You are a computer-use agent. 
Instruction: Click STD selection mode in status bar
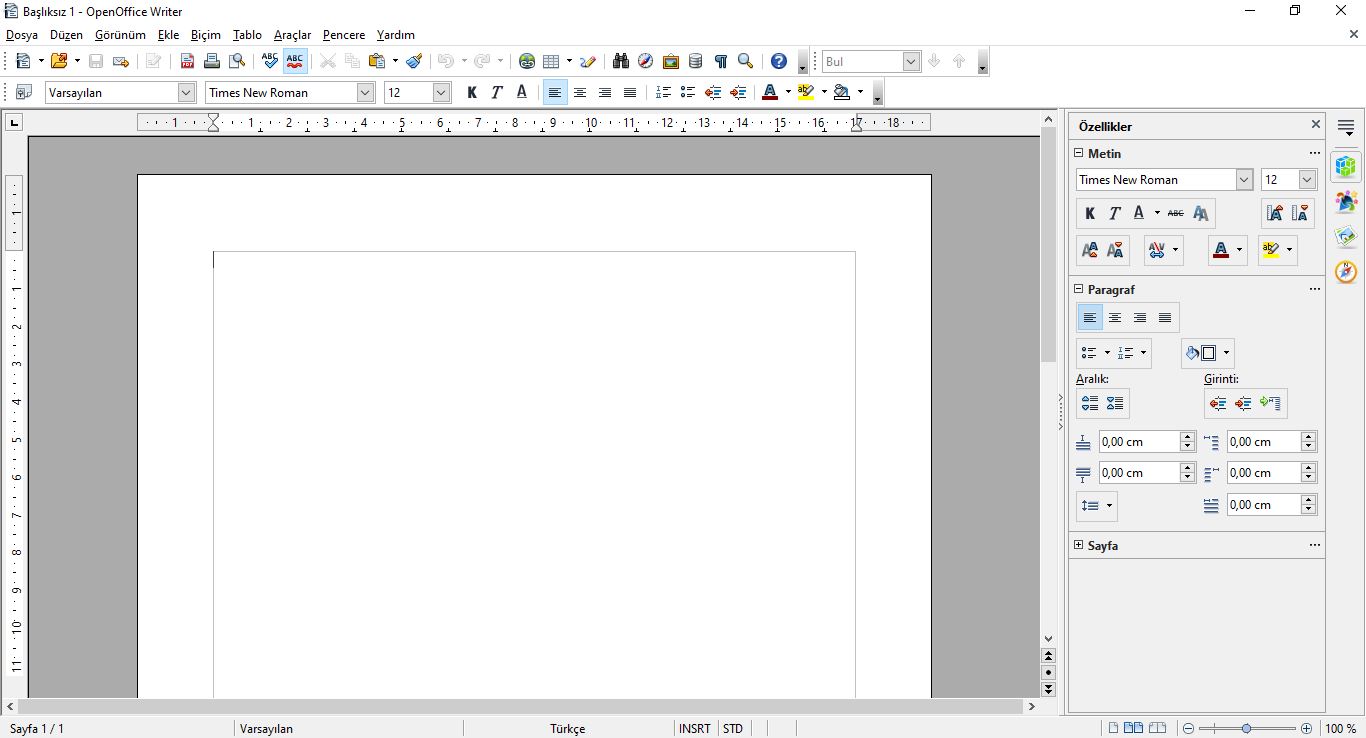coord(733,729)
